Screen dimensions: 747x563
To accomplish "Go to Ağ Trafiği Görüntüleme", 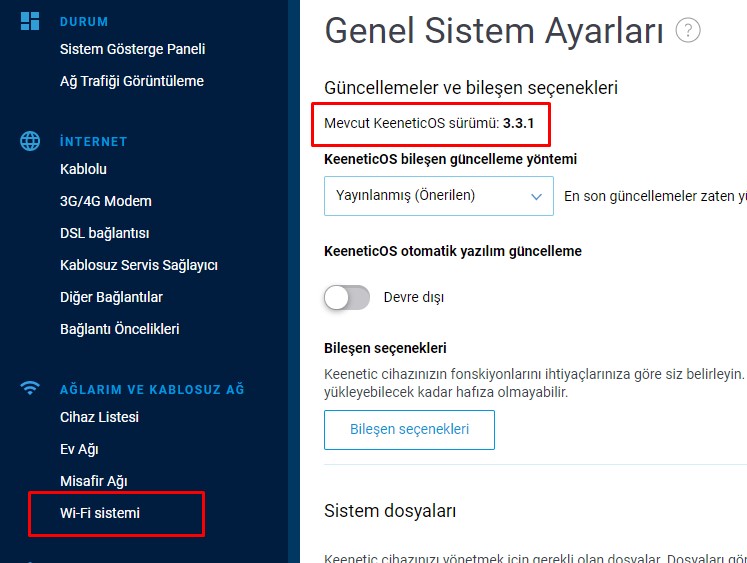I will coord(132,81).
